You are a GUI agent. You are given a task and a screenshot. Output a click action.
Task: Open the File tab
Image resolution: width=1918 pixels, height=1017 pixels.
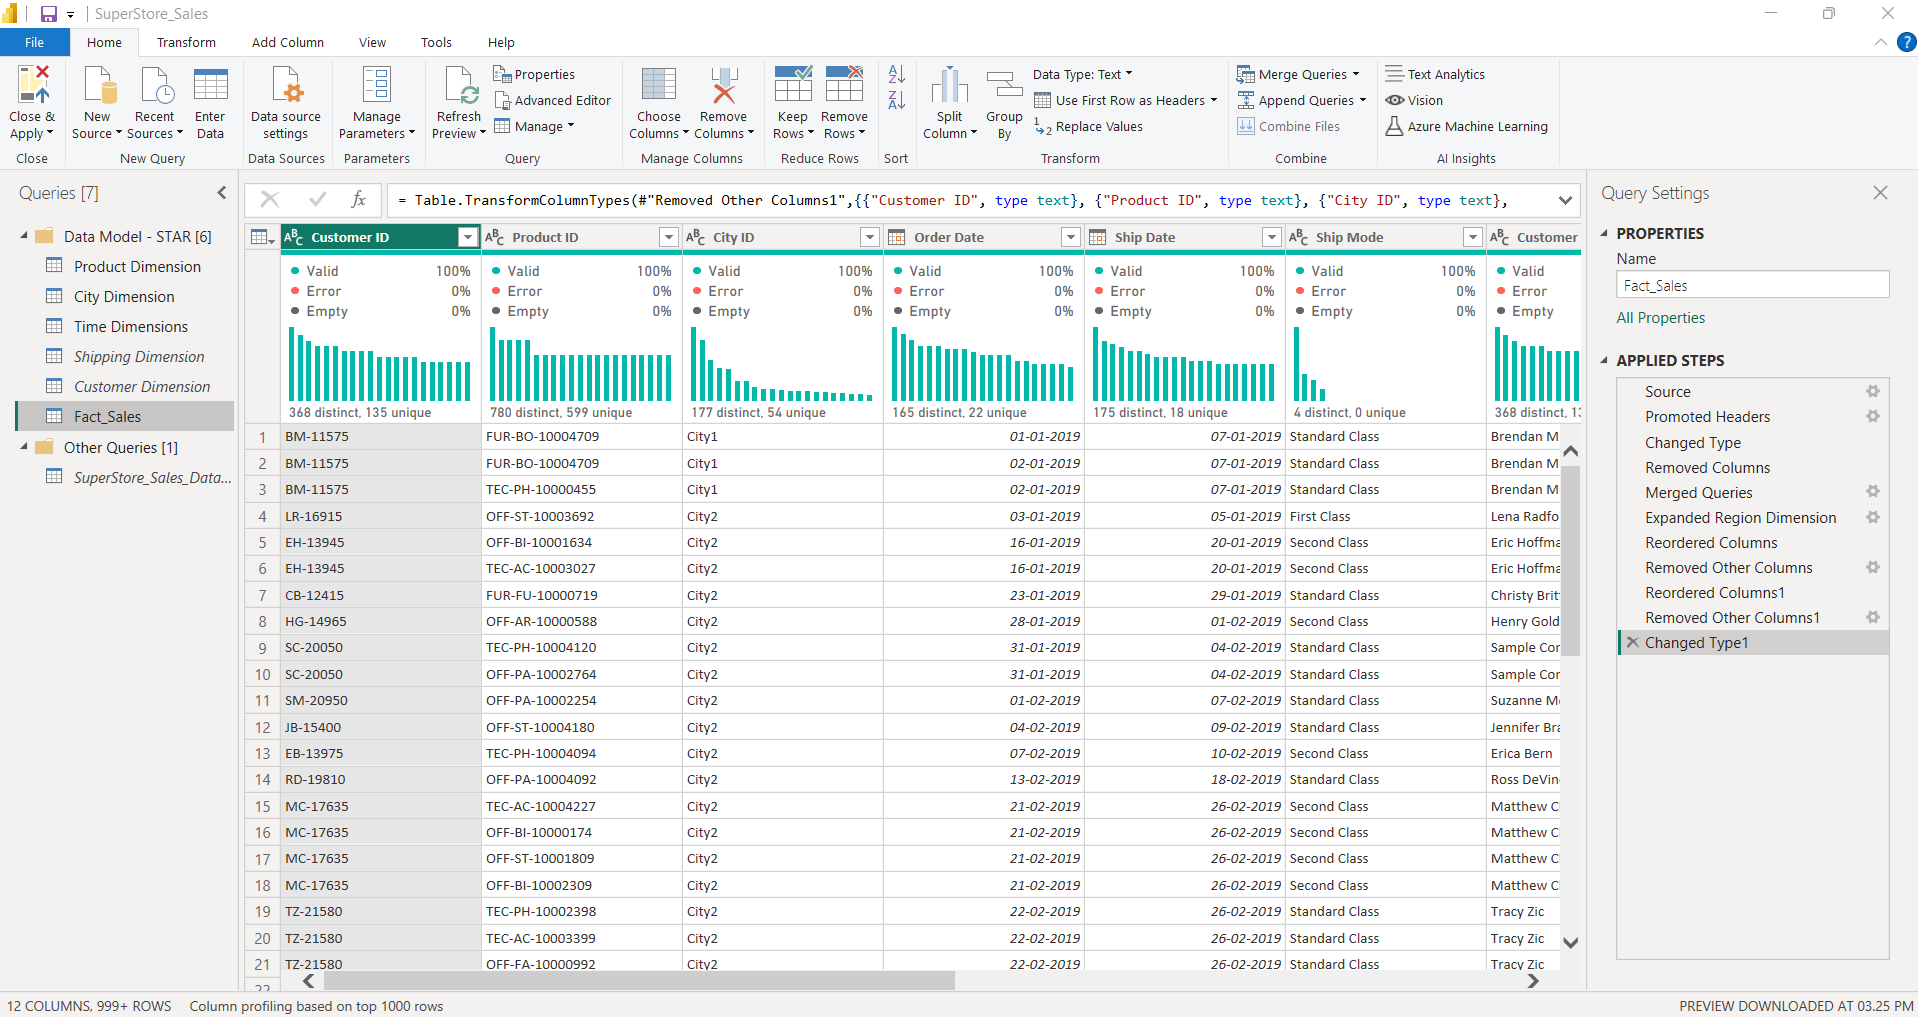35,42
